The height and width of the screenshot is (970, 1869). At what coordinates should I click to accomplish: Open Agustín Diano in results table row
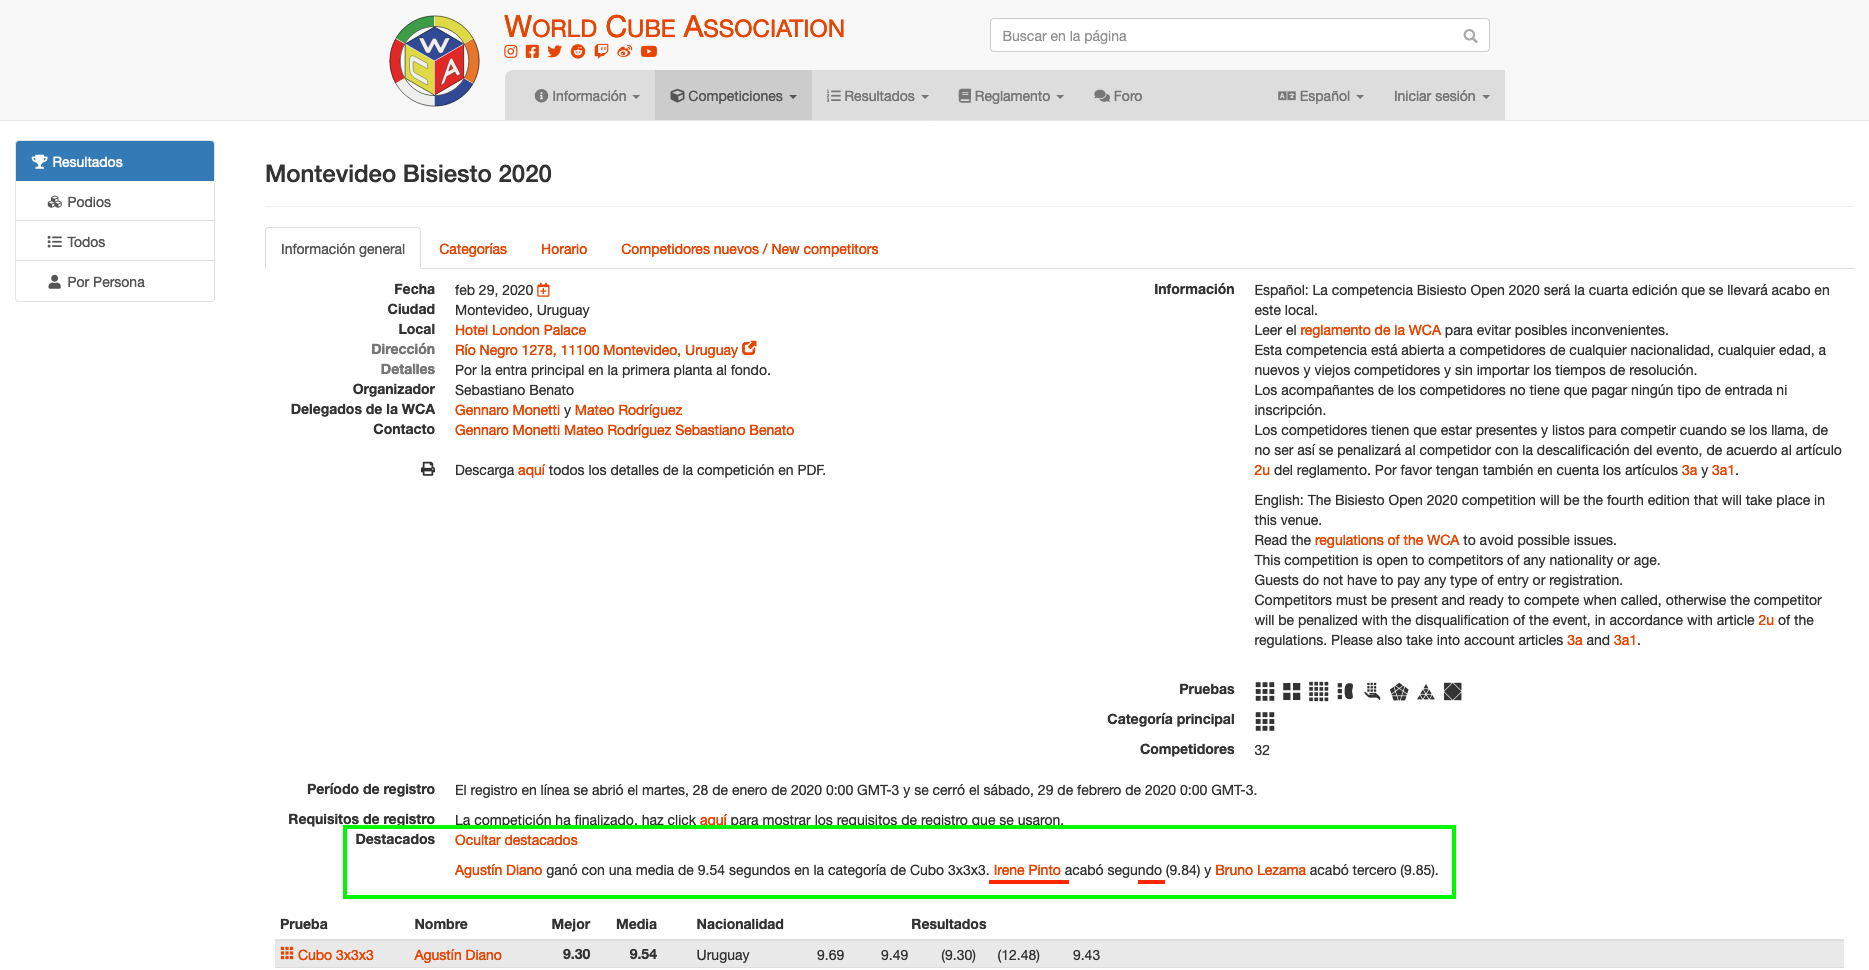[458, 955]
